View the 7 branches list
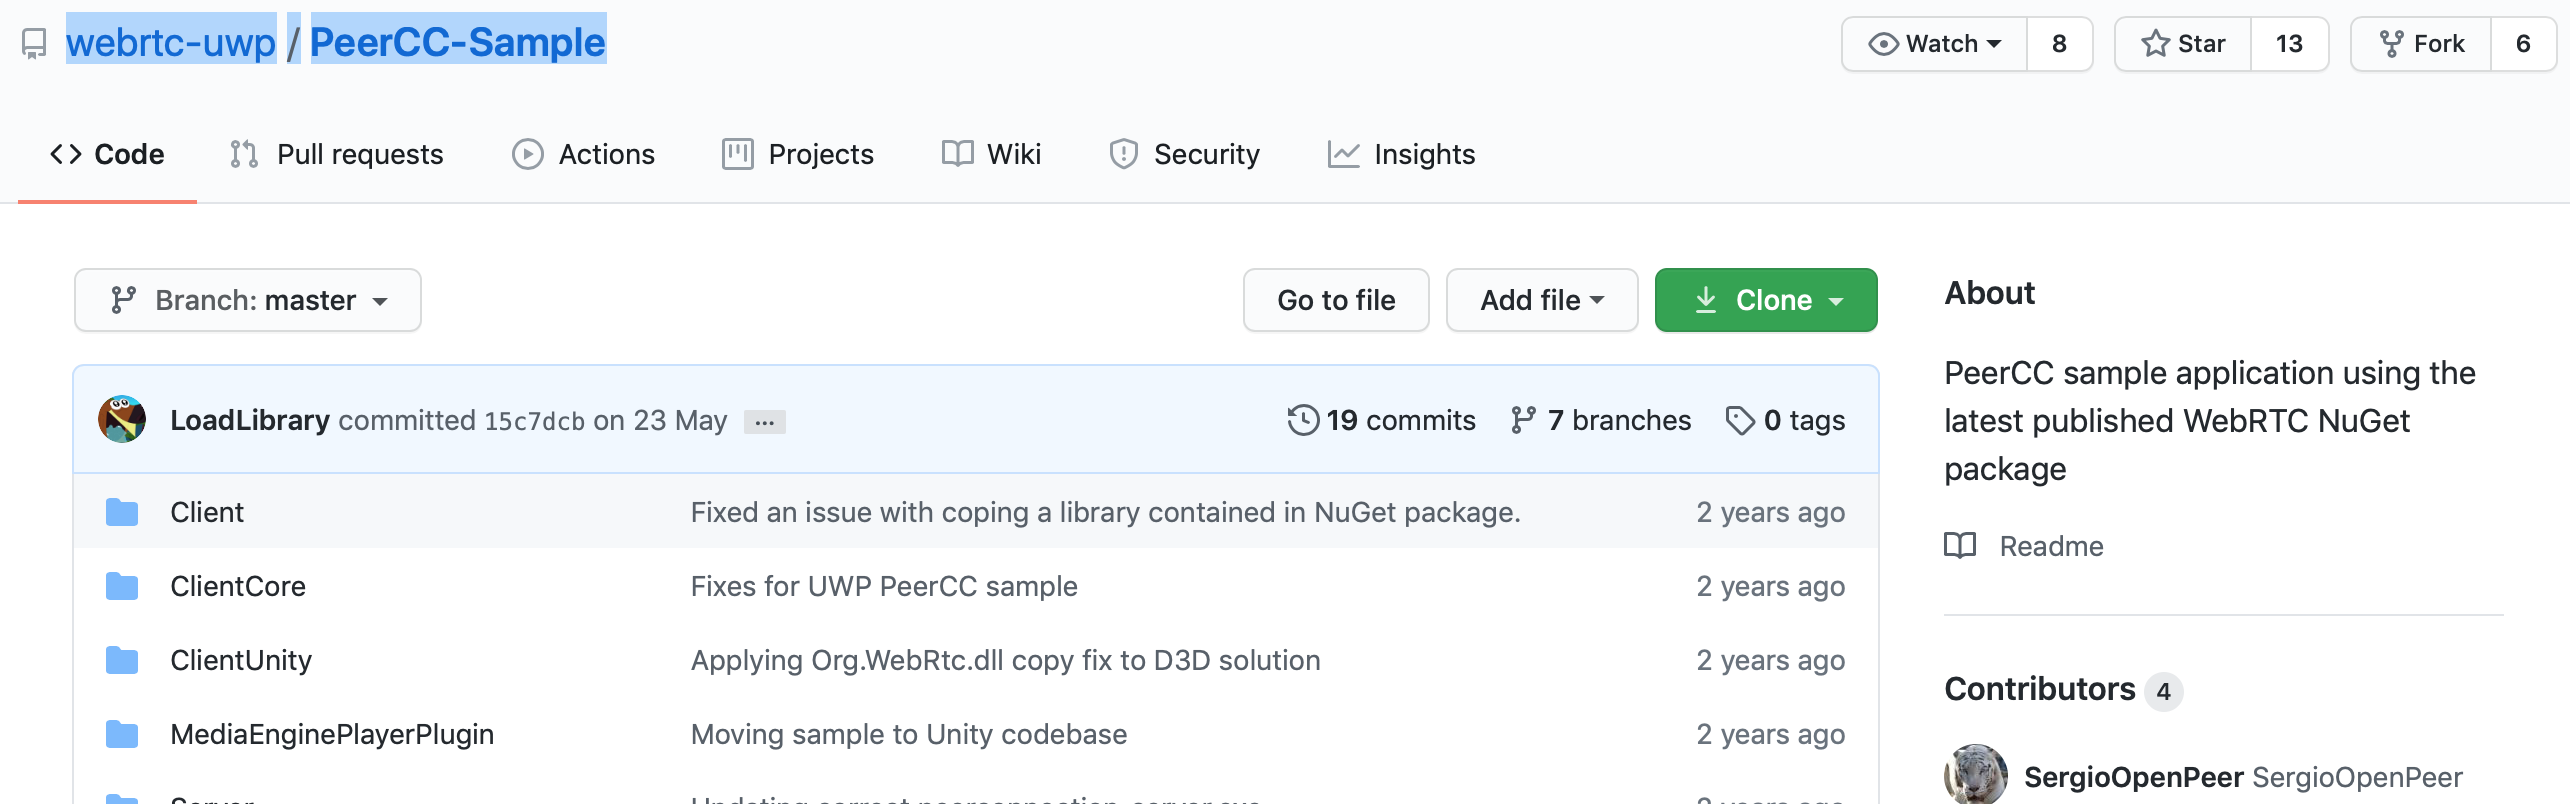2570x804 pixels. tap(1601, 420)
